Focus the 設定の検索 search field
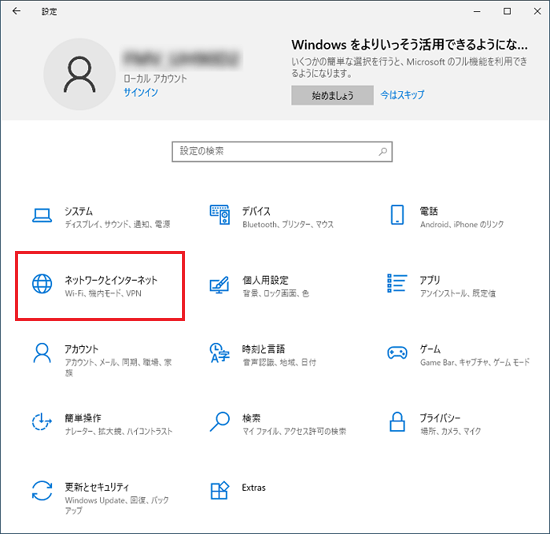The image size is (550, 534). [x=282, y=152]
